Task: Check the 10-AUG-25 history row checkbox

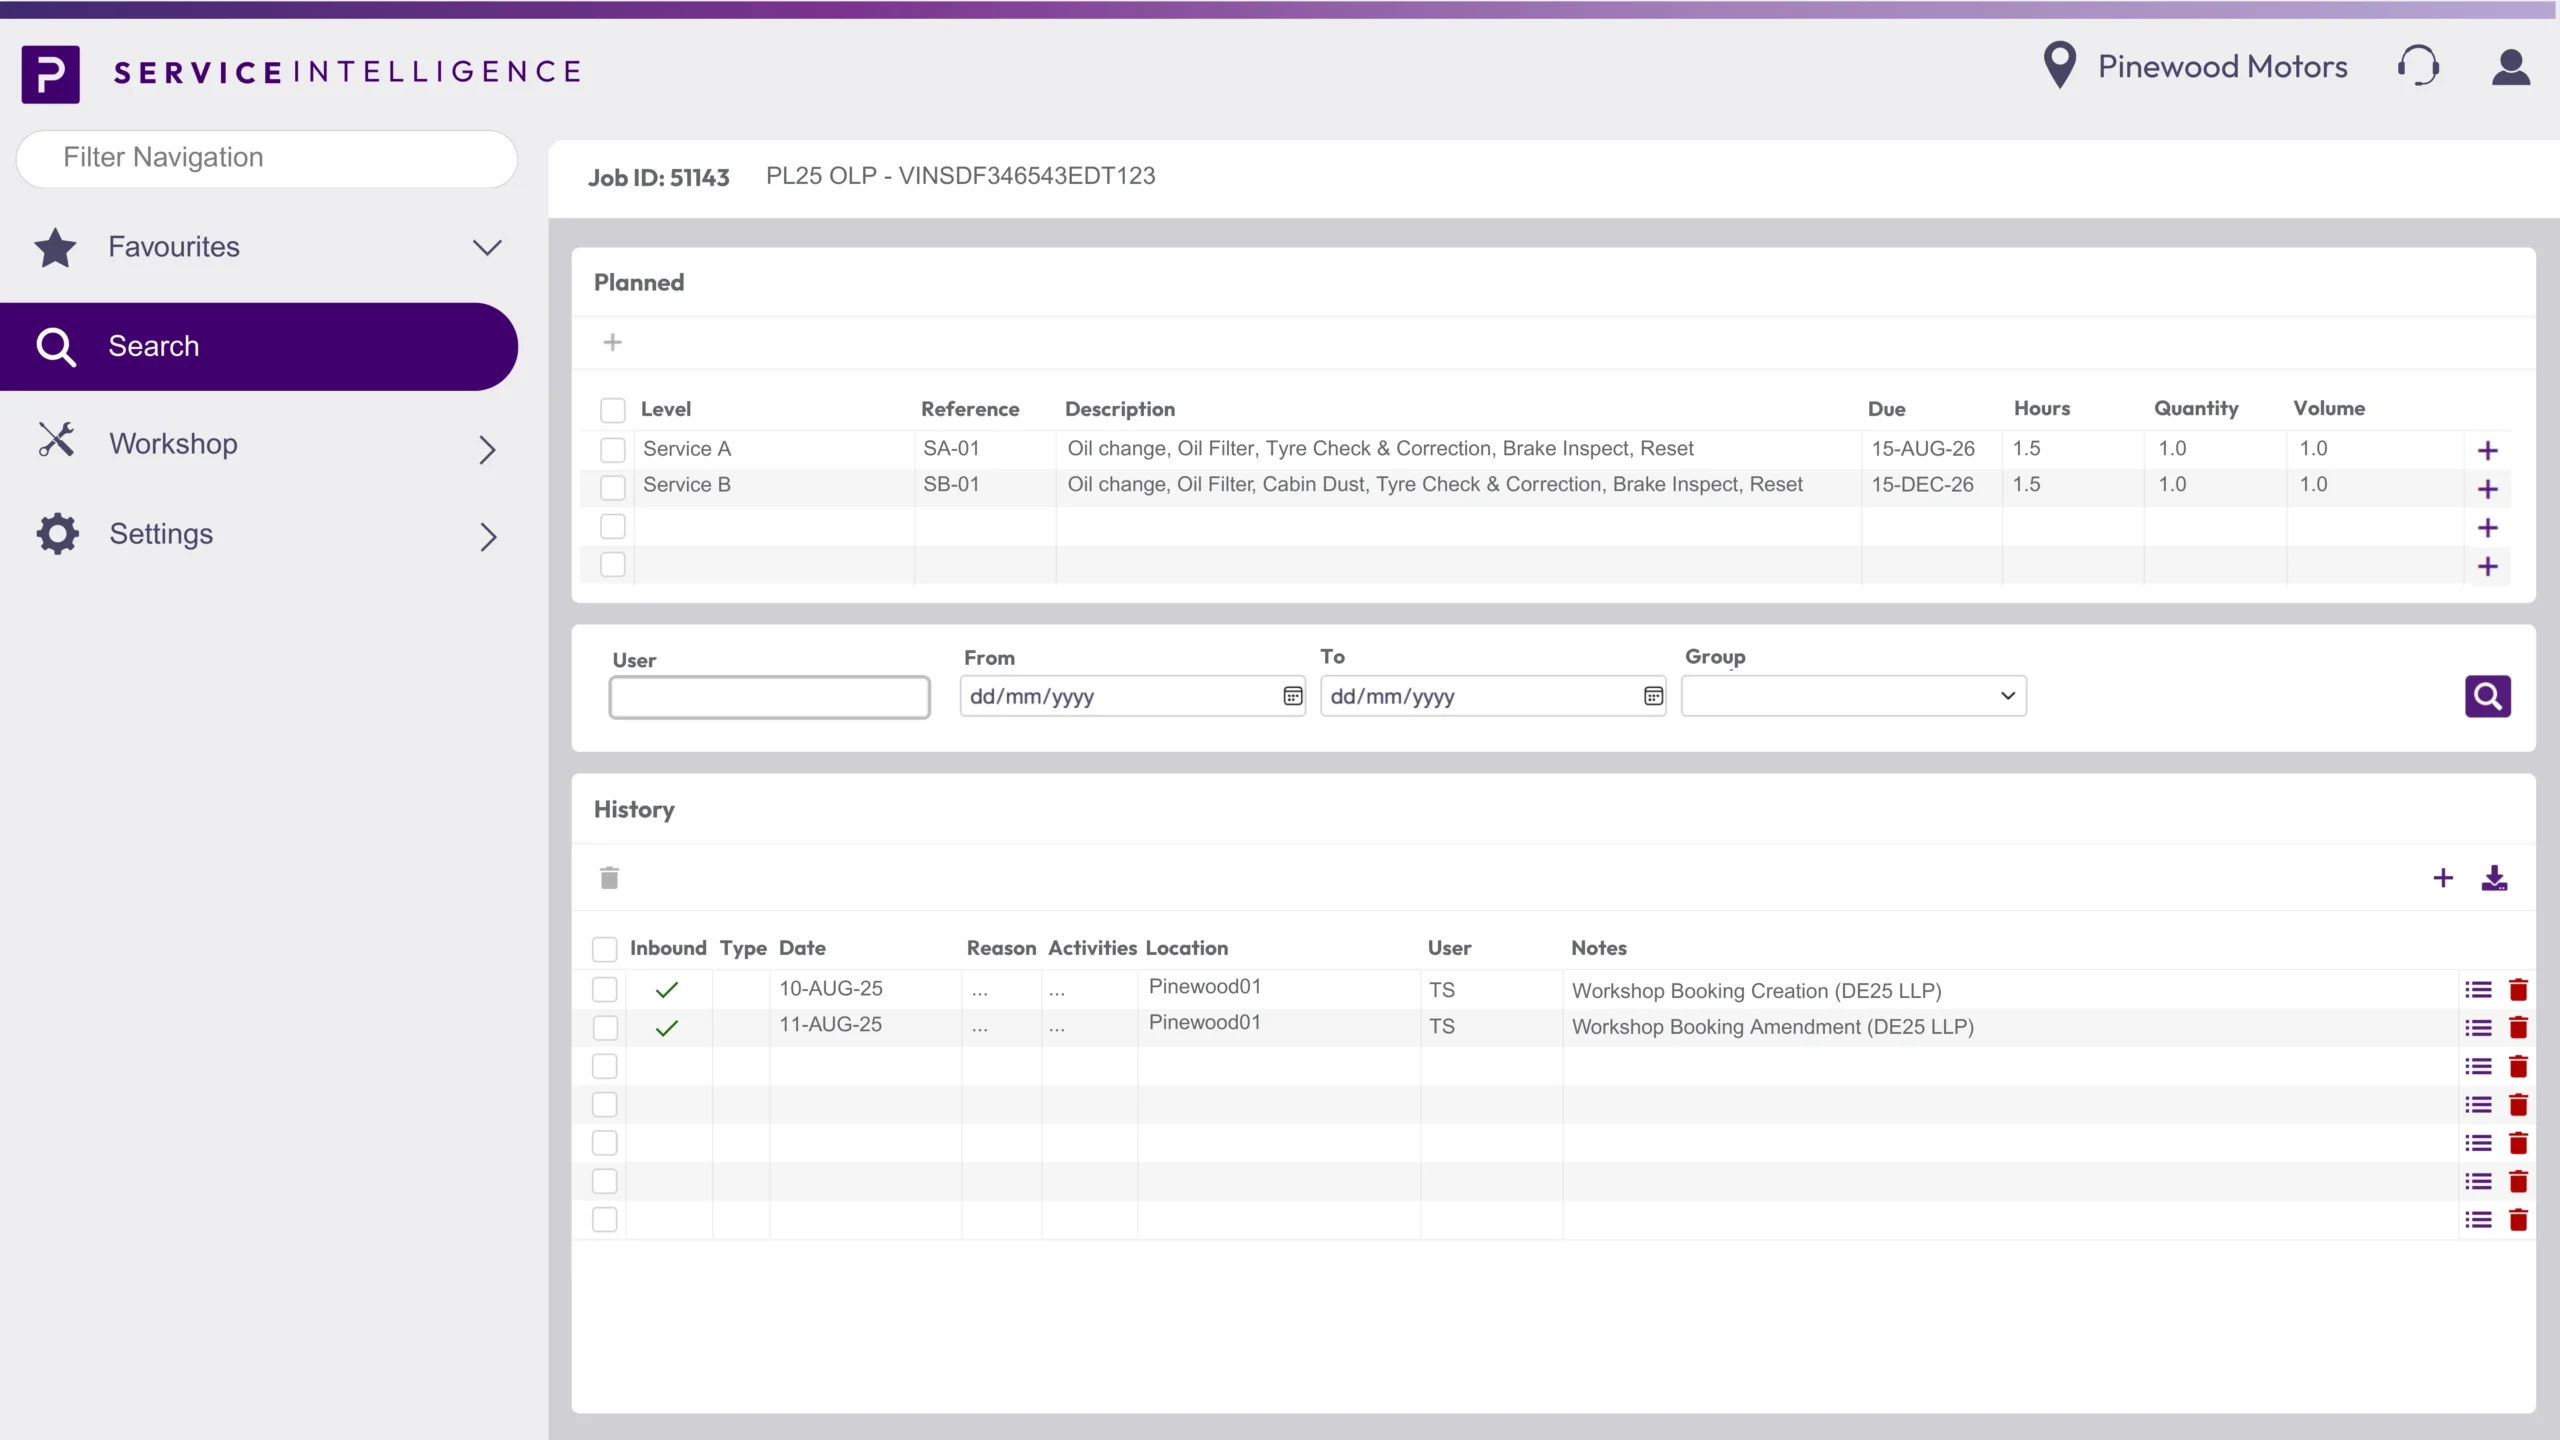Action: (605, 990)
